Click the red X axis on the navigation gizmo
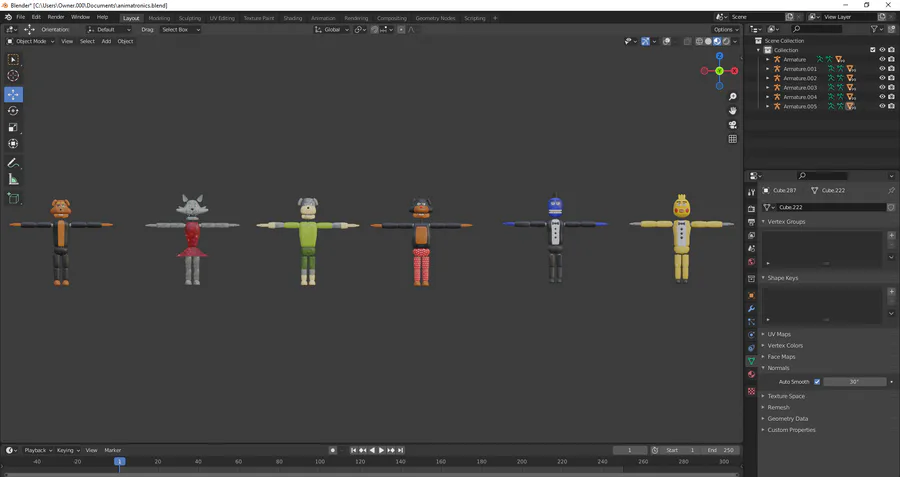The height and width of the screenshot is (477, 900). click(x=734, y=71)
